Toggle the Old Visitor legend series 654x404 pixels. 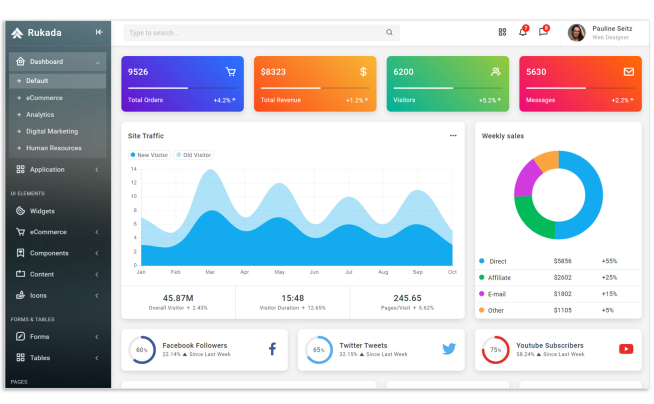tap(194, 155)
